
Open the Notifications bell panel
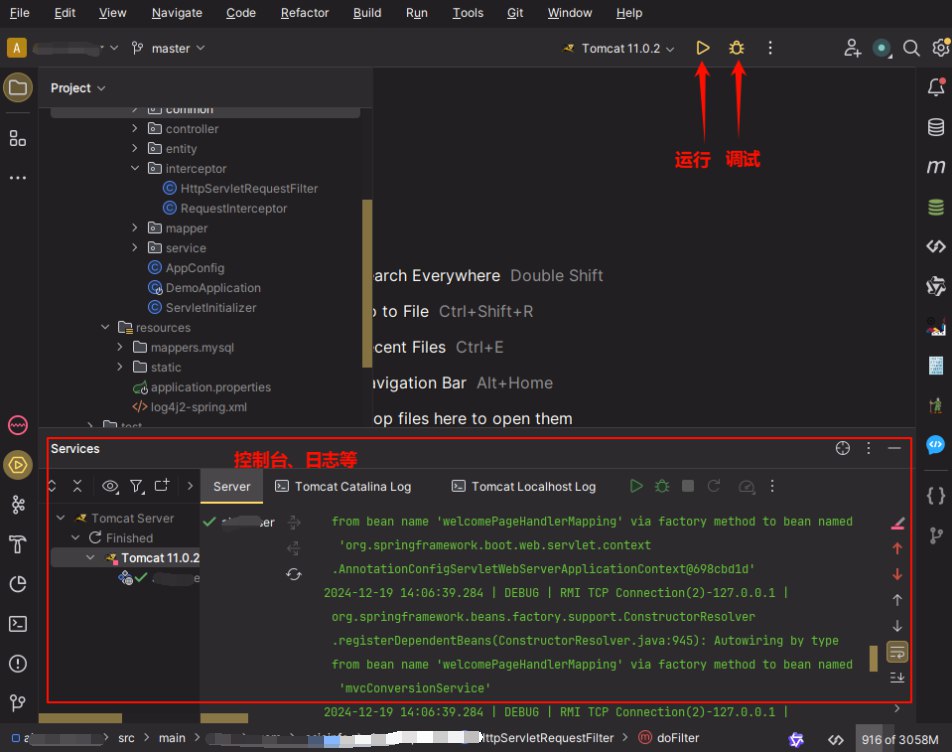(936, 88)
